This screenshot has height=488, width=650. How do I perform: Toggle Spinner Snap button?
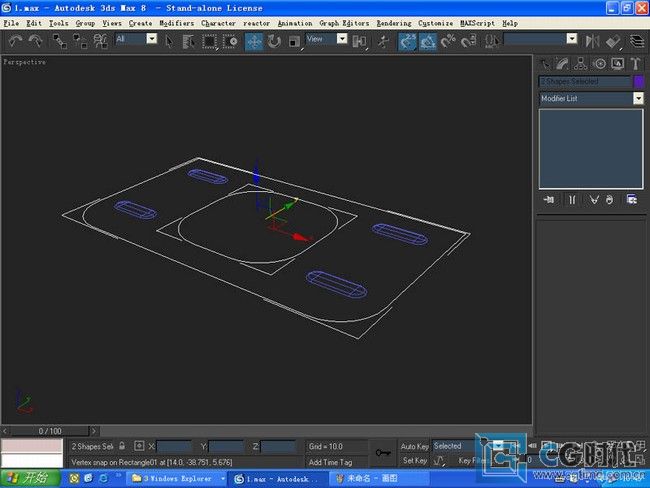[x=468, y=41]
